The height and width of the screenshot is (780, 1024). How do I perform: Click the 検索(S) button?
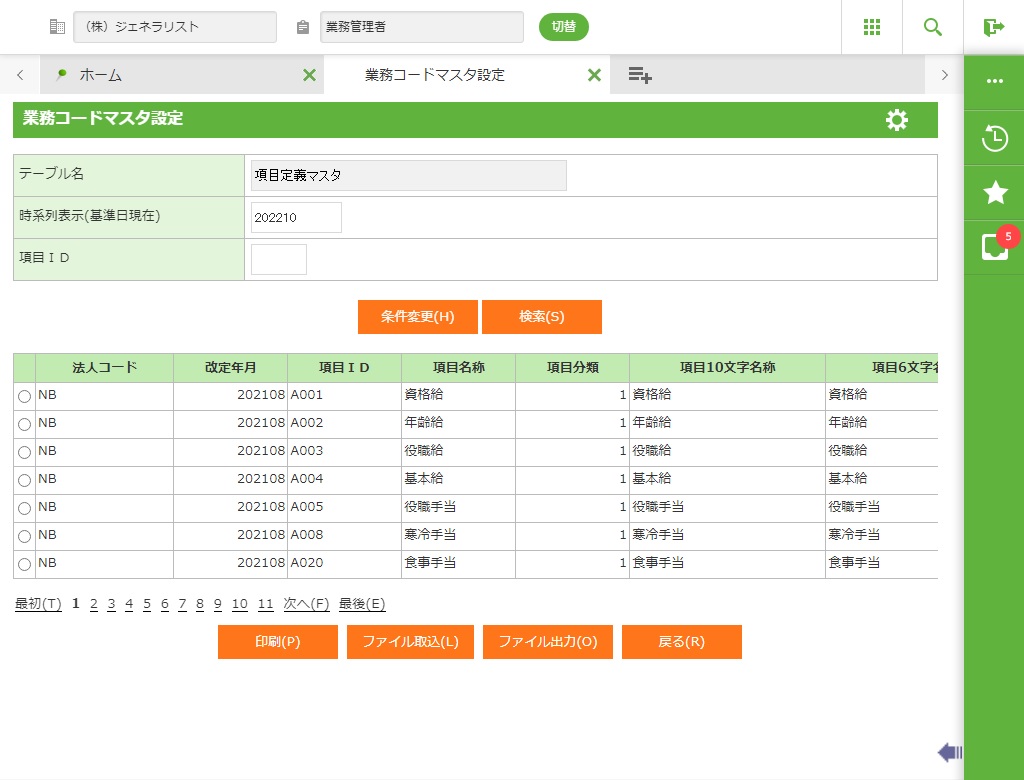click(x=541, y=317)
